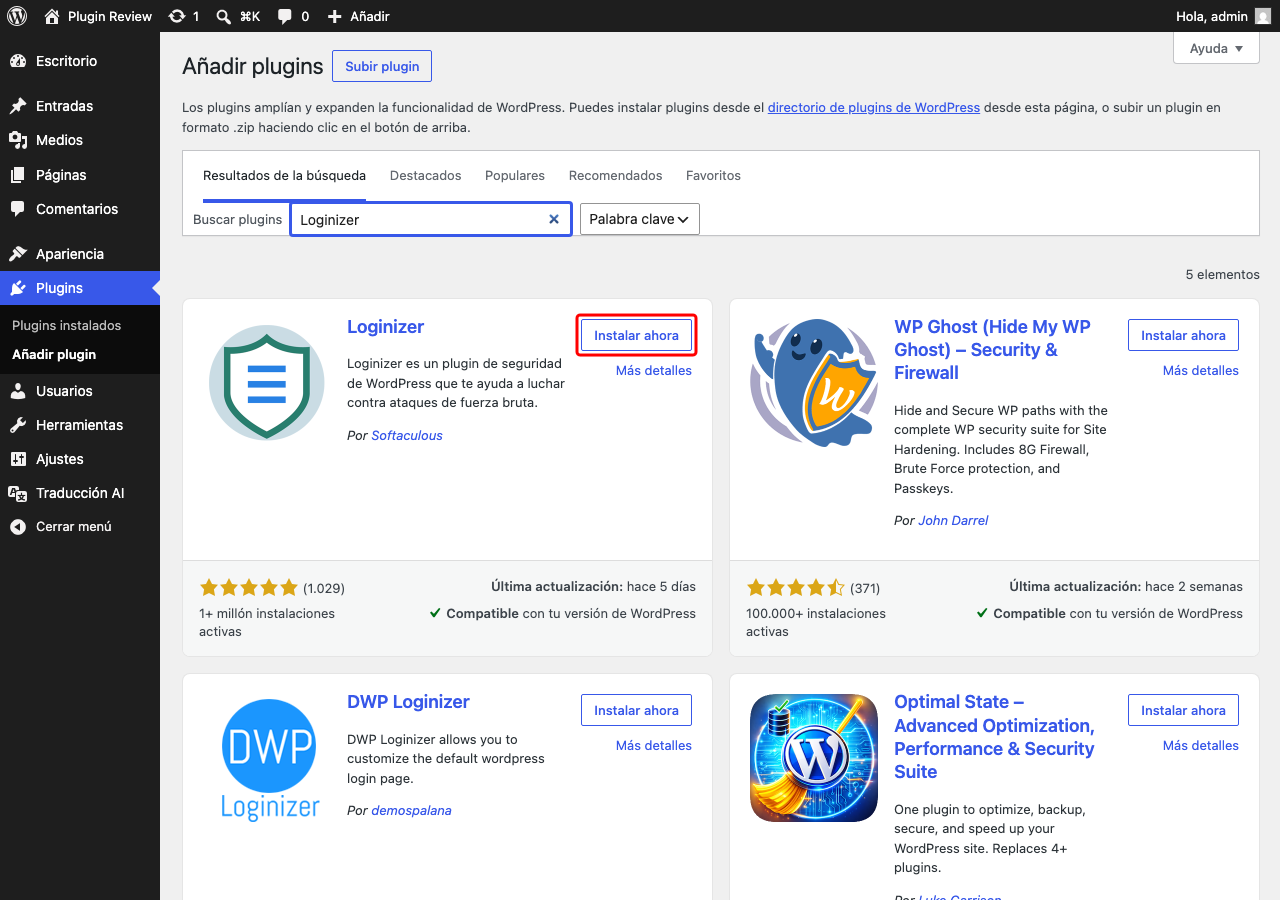
Task: Click the Hola, admin account menu
Action: coord(1225,16)
